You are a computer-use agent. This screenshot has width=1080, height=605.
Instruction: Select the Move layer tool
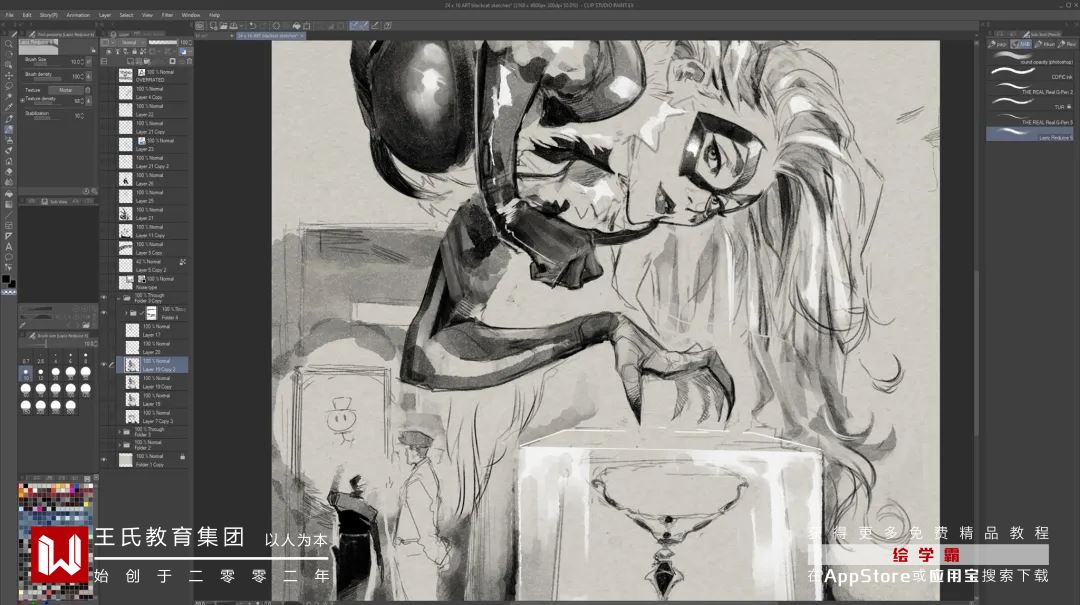pyautogui.click(x=9, y=75)
